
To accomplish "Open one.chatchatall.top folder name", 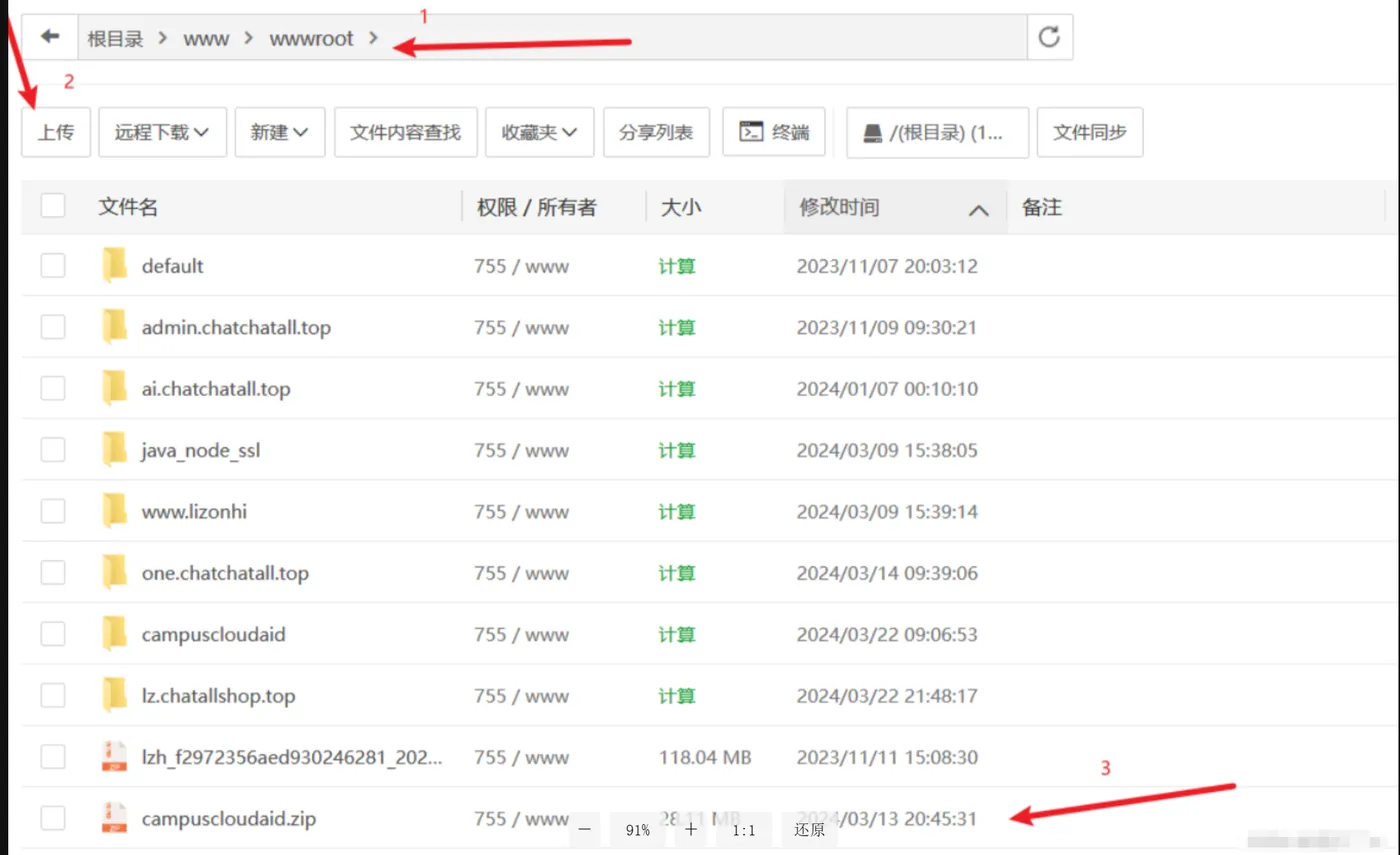I will (x=225, y=574).
